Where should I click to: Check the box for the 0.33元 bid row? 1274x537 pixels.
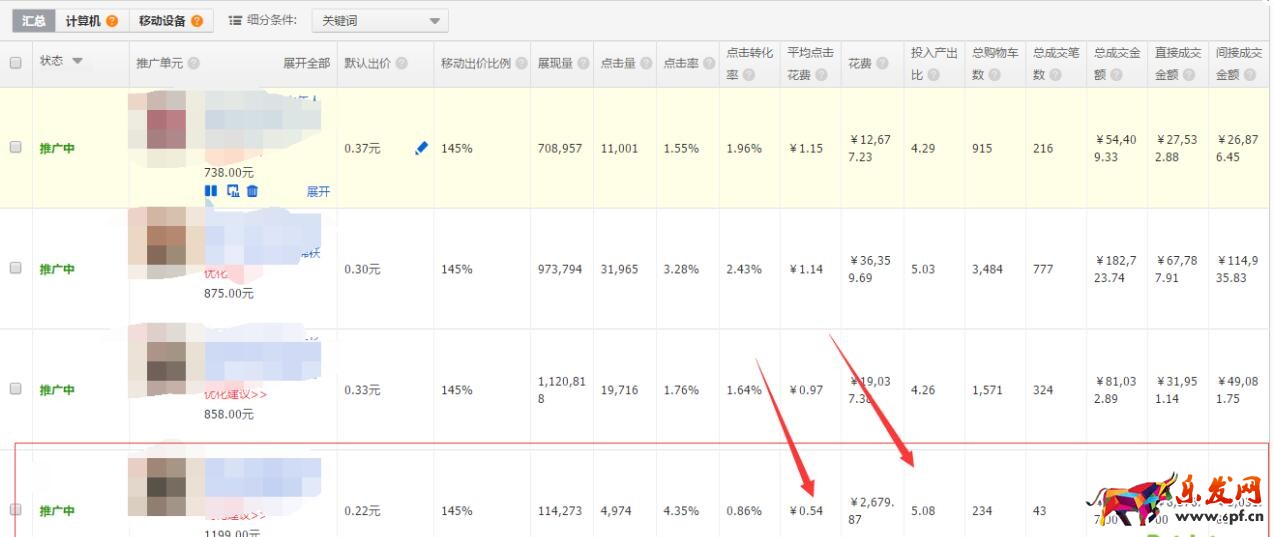[15, 389]
